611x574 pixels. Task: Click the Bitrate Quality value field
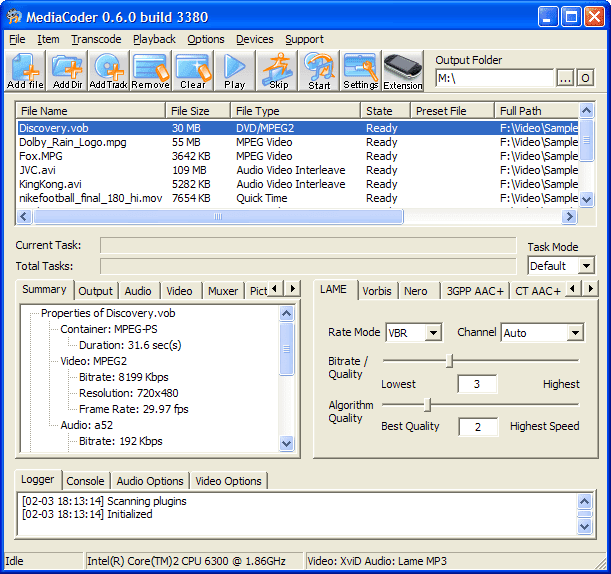(477, 384)
